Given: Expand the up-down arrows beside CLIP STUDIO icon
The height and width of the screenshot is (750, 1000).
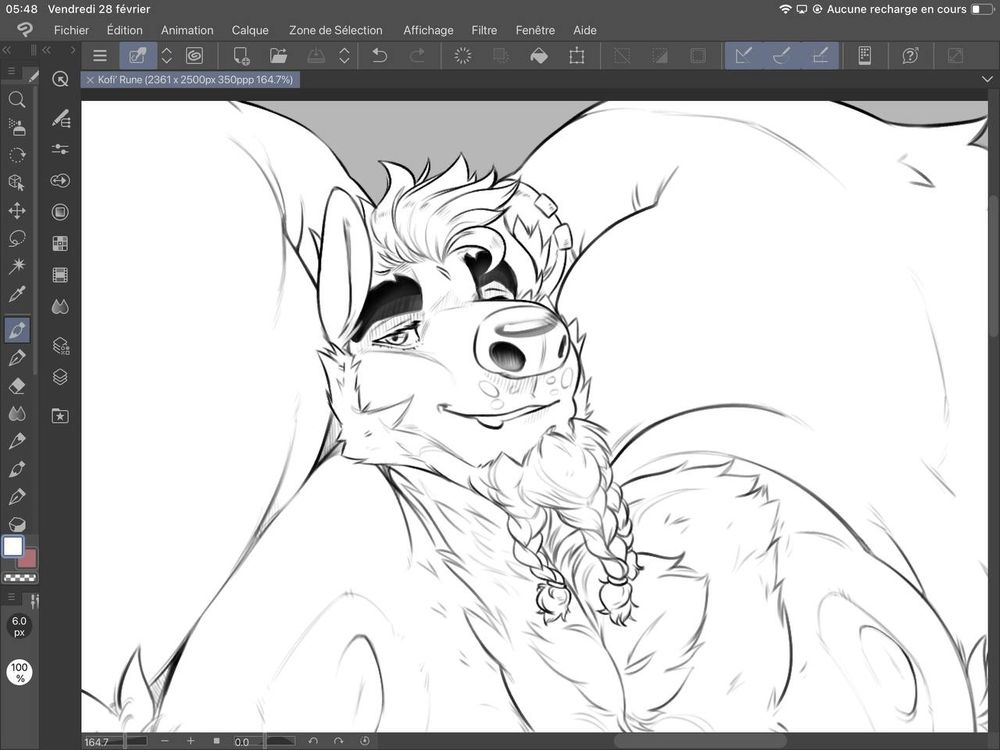Looking at the screenshot, I should (x=166, y=55).
